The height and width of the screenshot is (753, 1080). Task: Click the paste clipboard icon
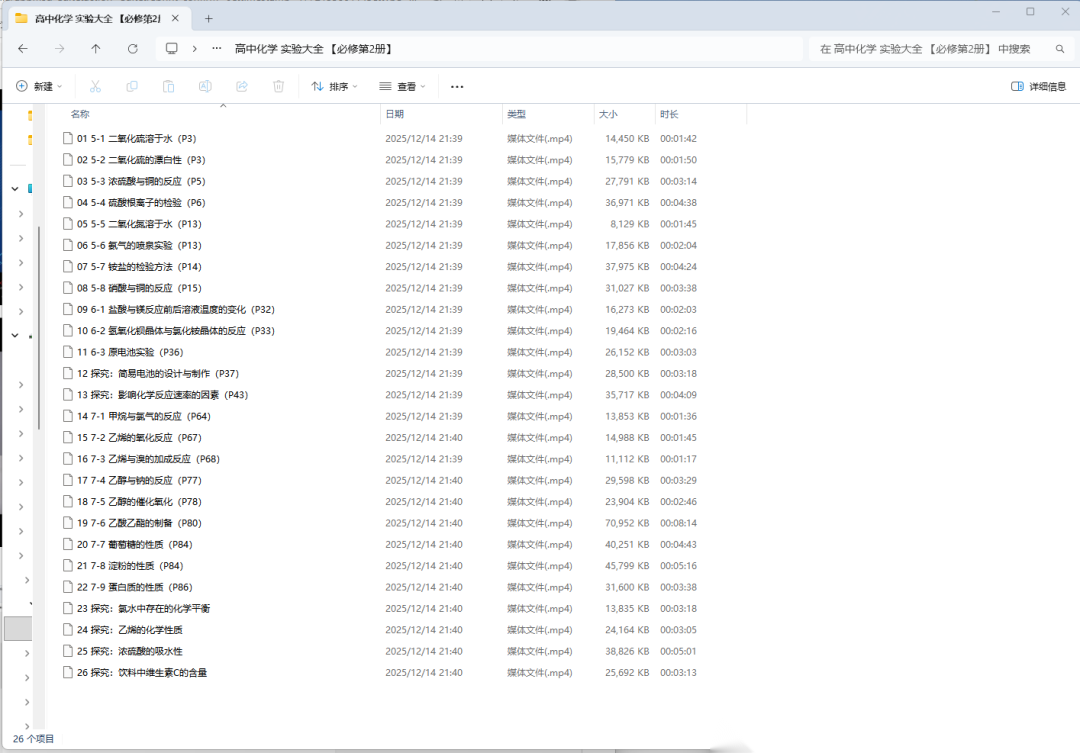tap(168, 87)
